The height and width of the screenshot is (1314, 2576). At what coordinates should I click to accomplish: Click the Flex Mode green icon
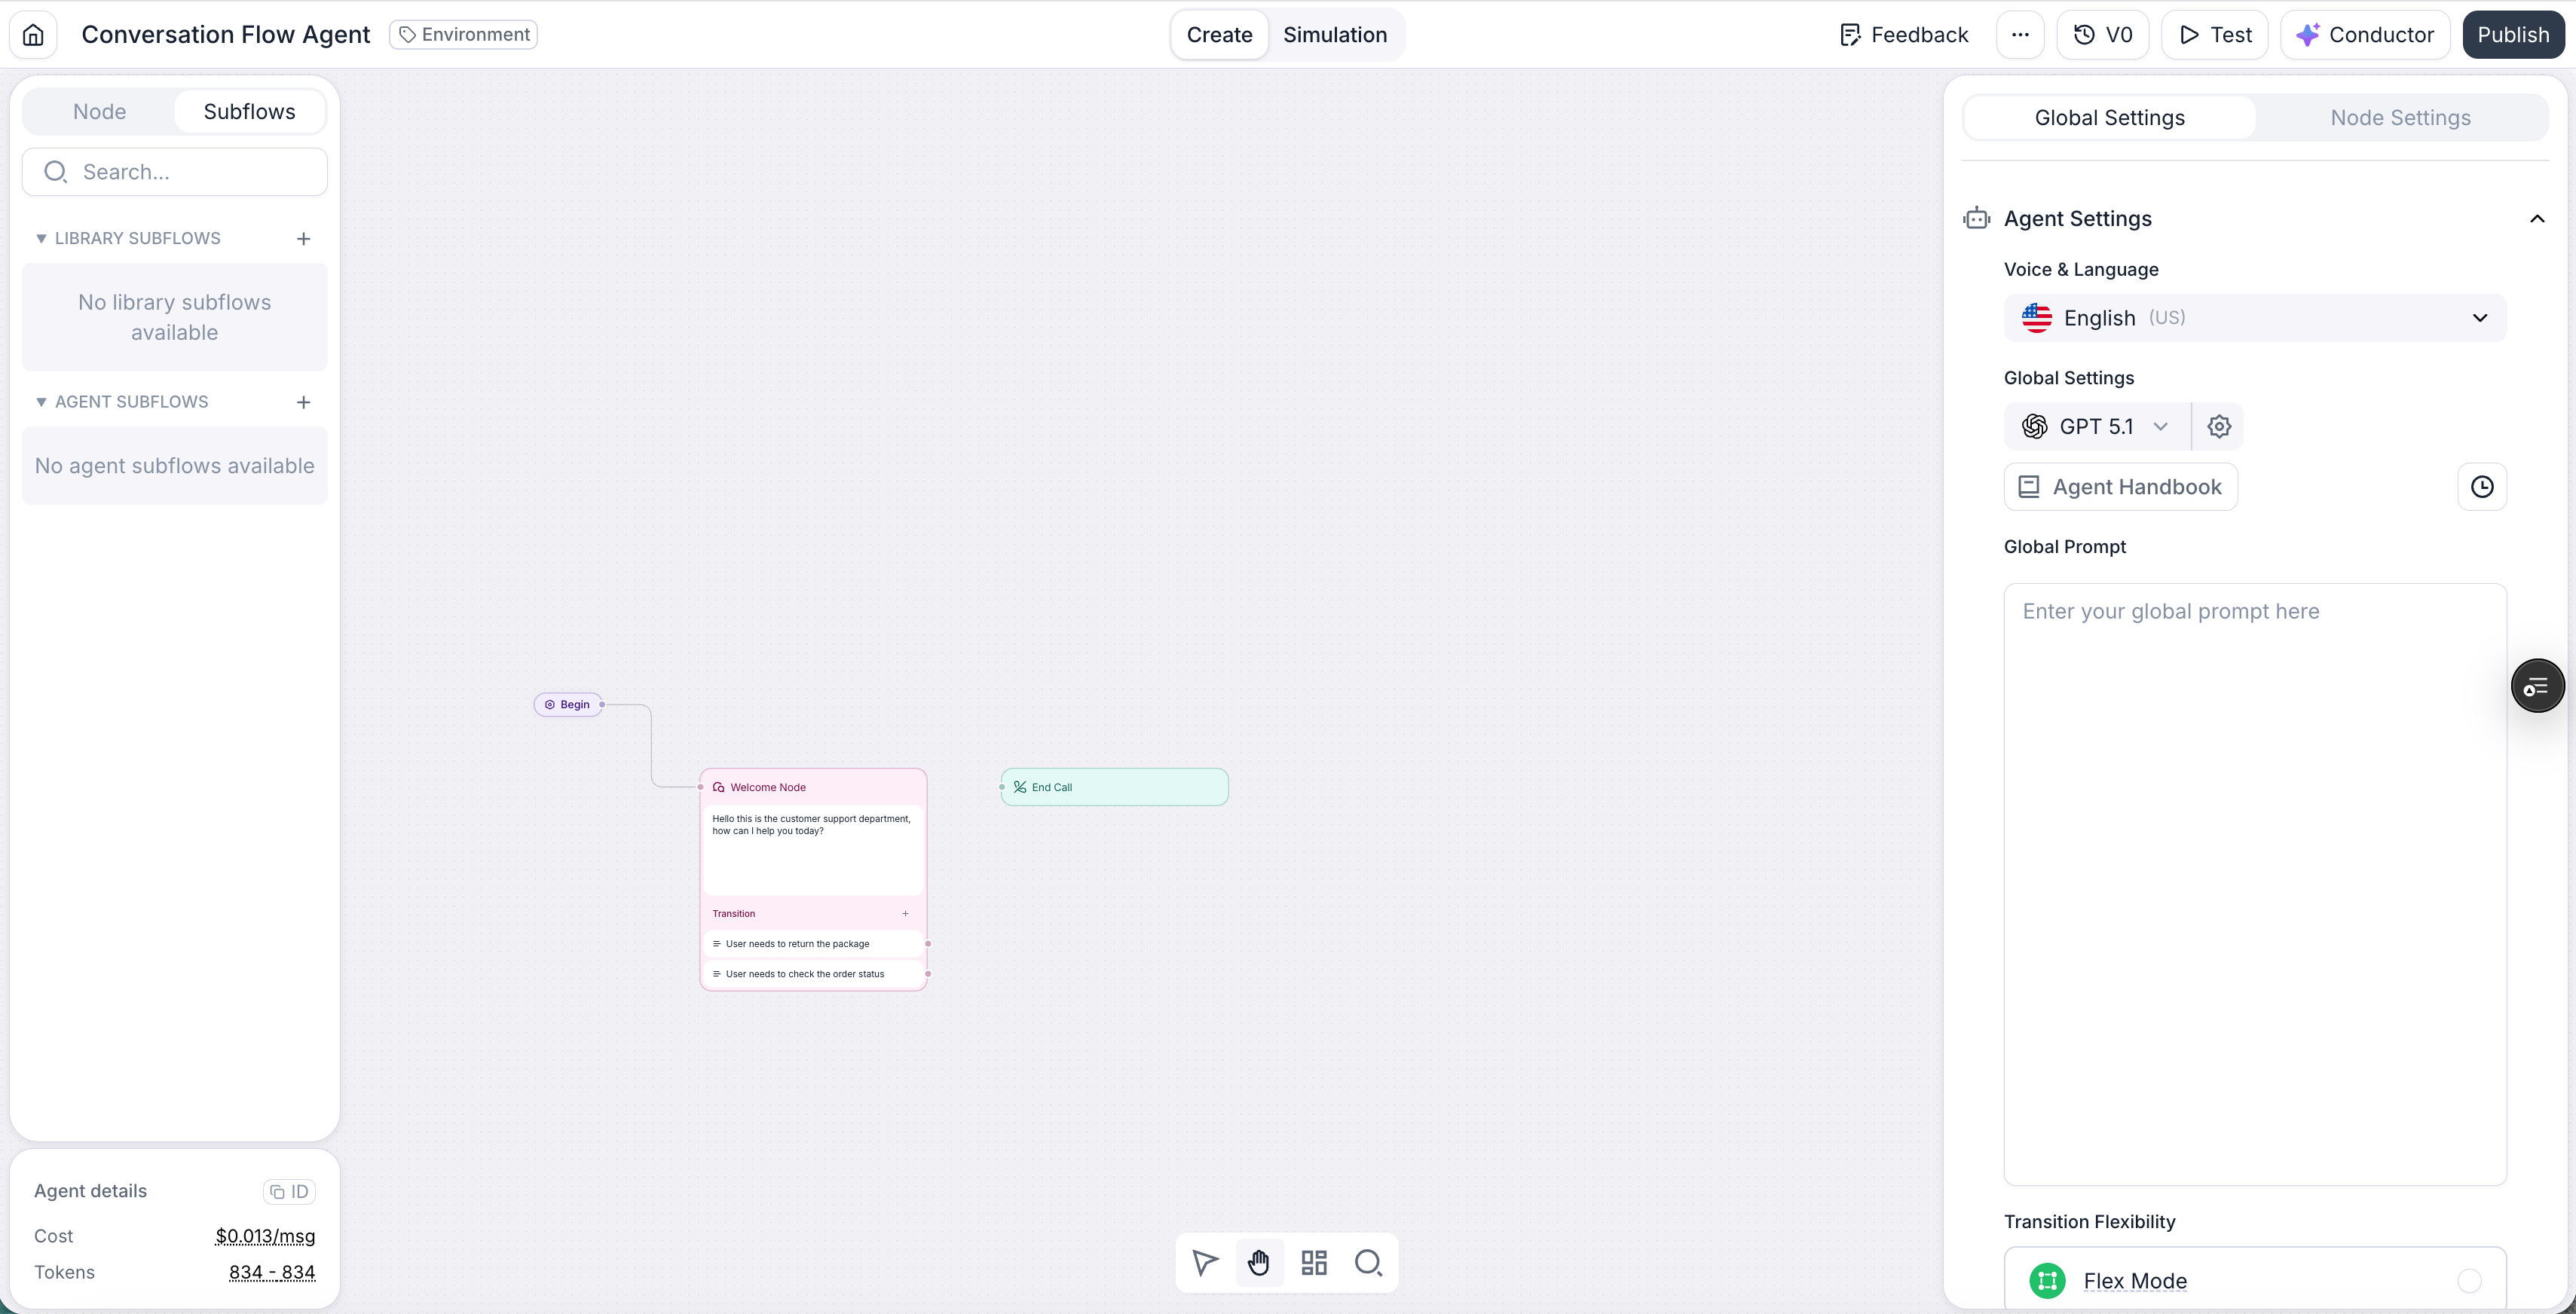tap(2046, 1281)
